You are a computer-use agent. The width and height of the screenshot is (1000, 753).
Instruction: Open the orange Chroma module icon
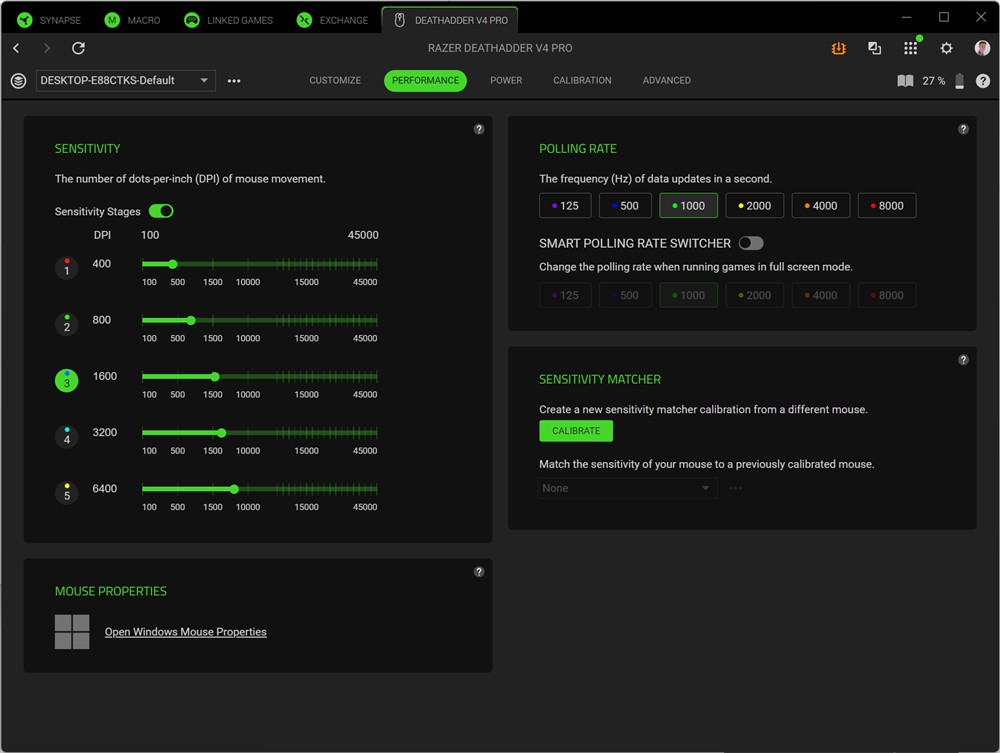pyautogui.click(x=839, y=48)
